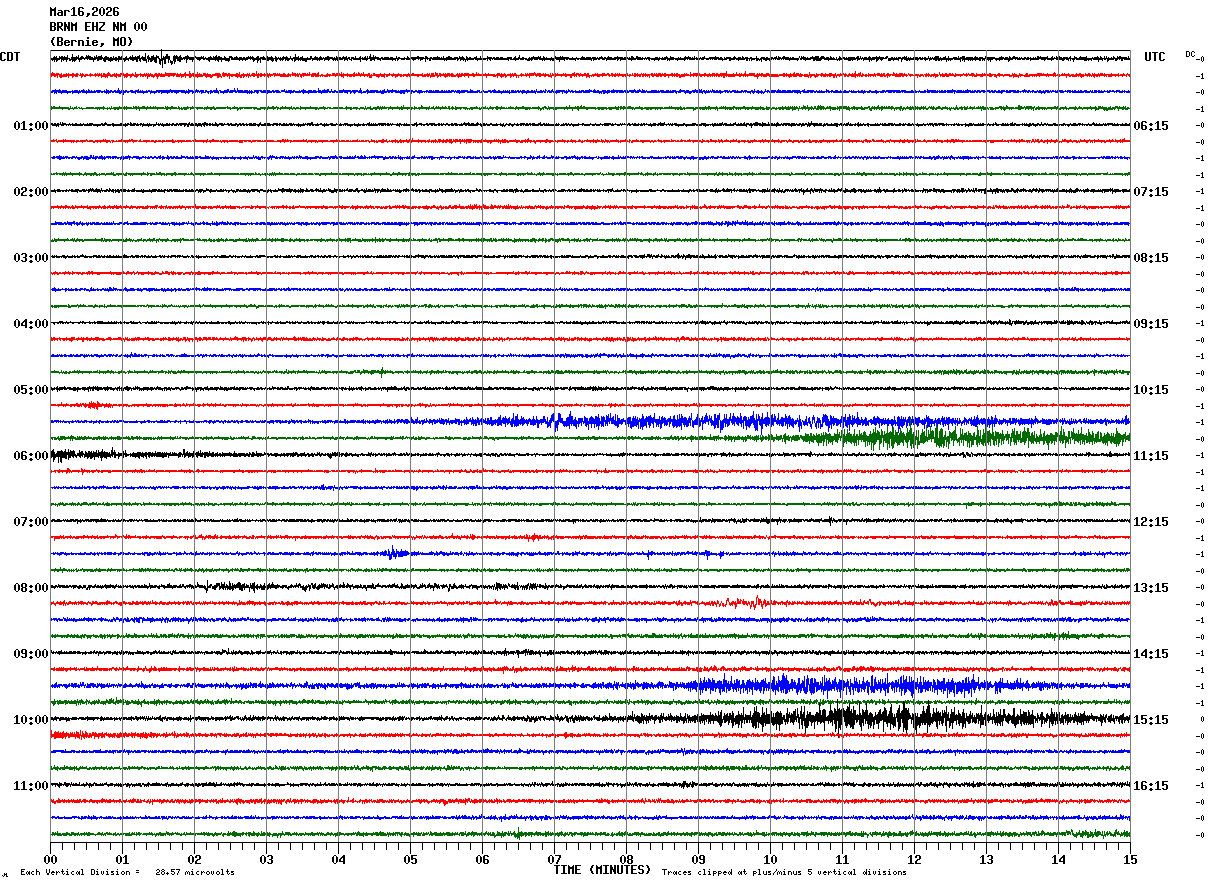Click the 07:15 UTC time label
Viewport: 1210px width, 886px height.
point(1151,192)
